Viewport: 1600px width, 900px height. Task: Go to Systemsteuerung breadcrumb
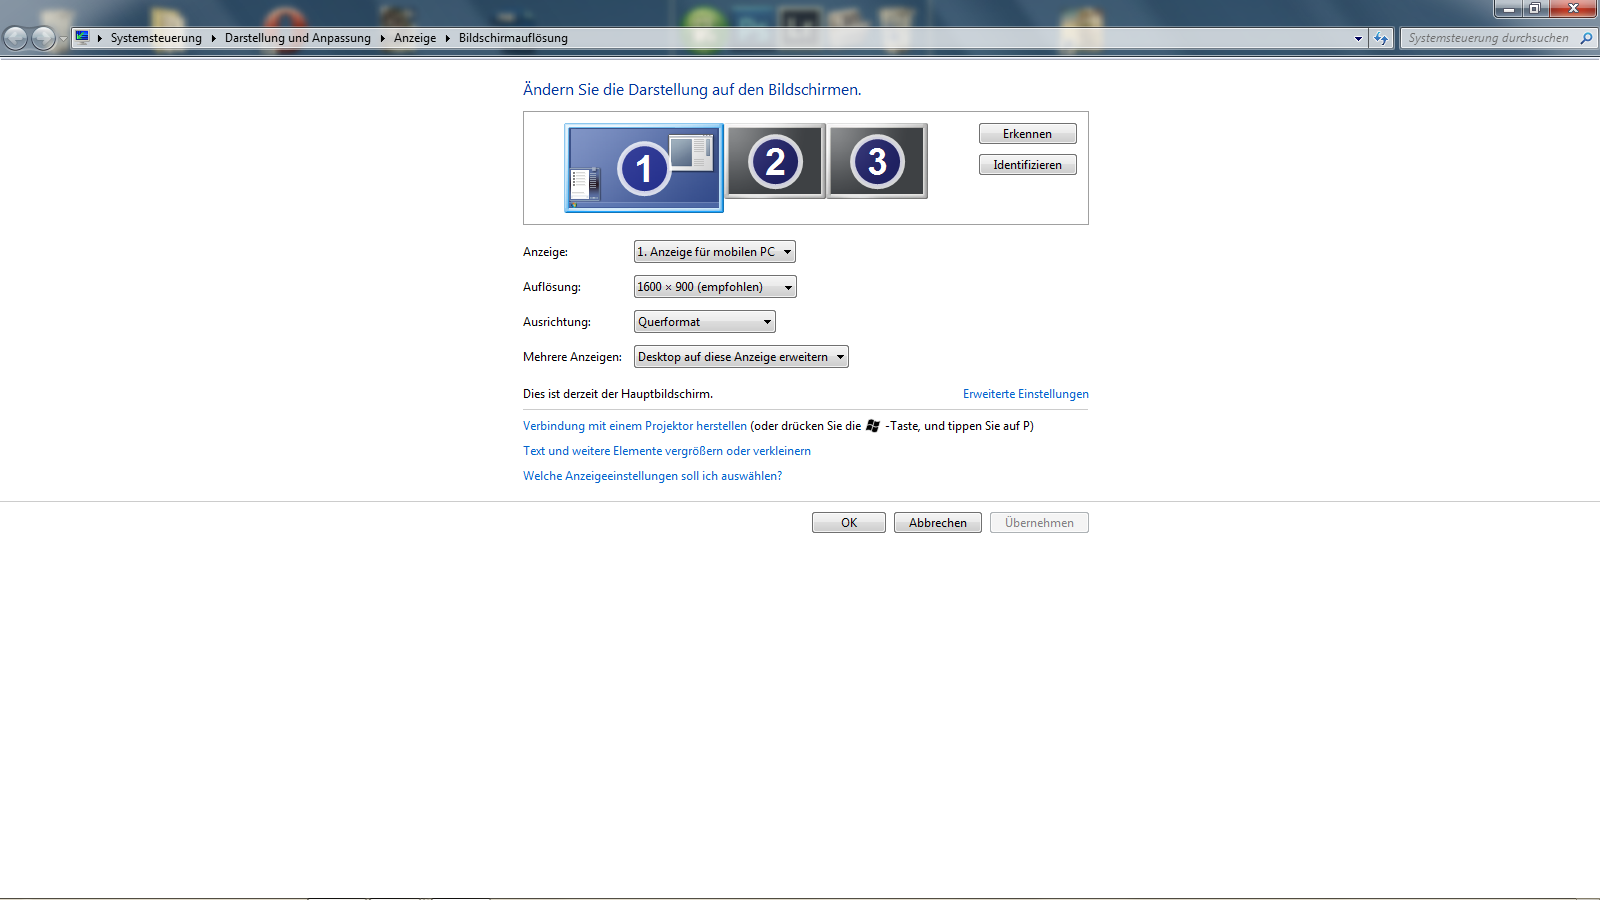click(x=156, y=38)
